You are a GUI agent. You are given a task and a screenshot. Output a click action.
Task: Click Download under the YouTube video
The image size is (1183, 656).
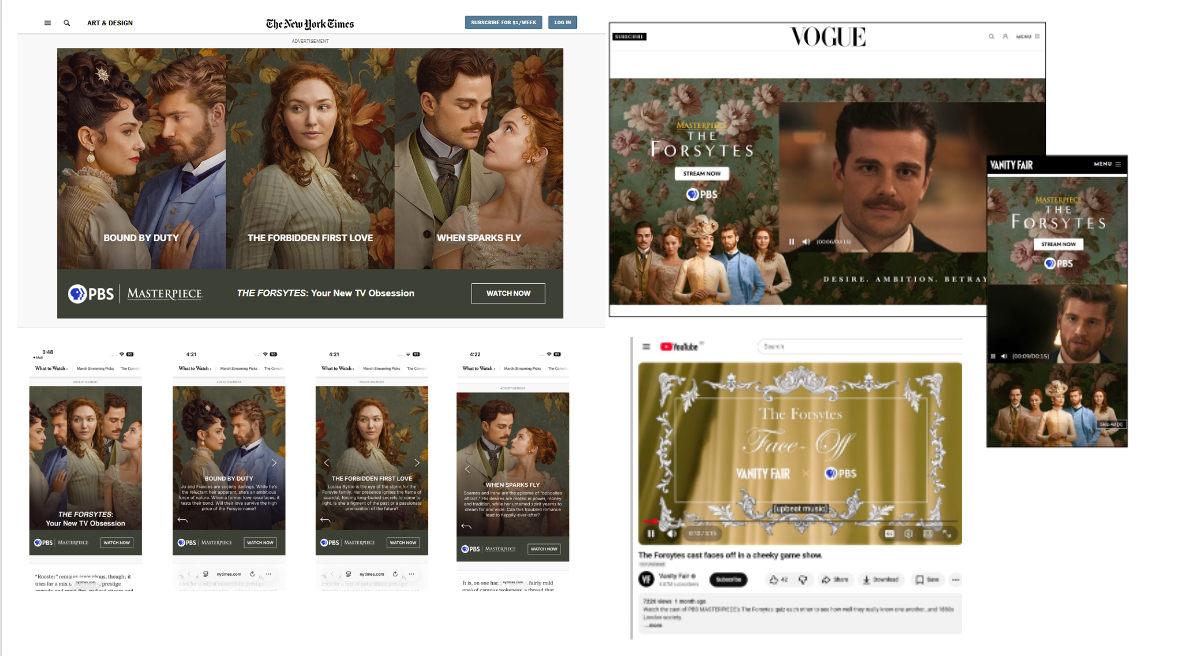(880, 580)
